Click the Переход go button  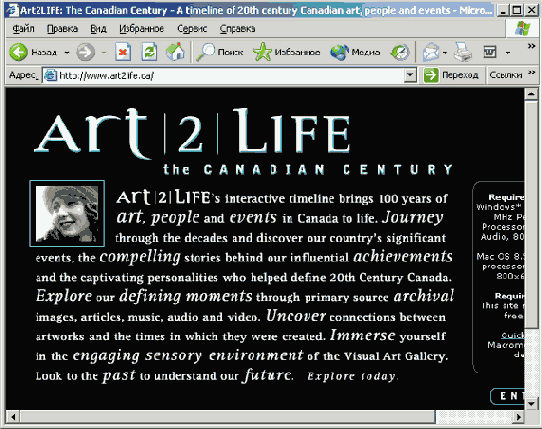(x=451, y=75)
